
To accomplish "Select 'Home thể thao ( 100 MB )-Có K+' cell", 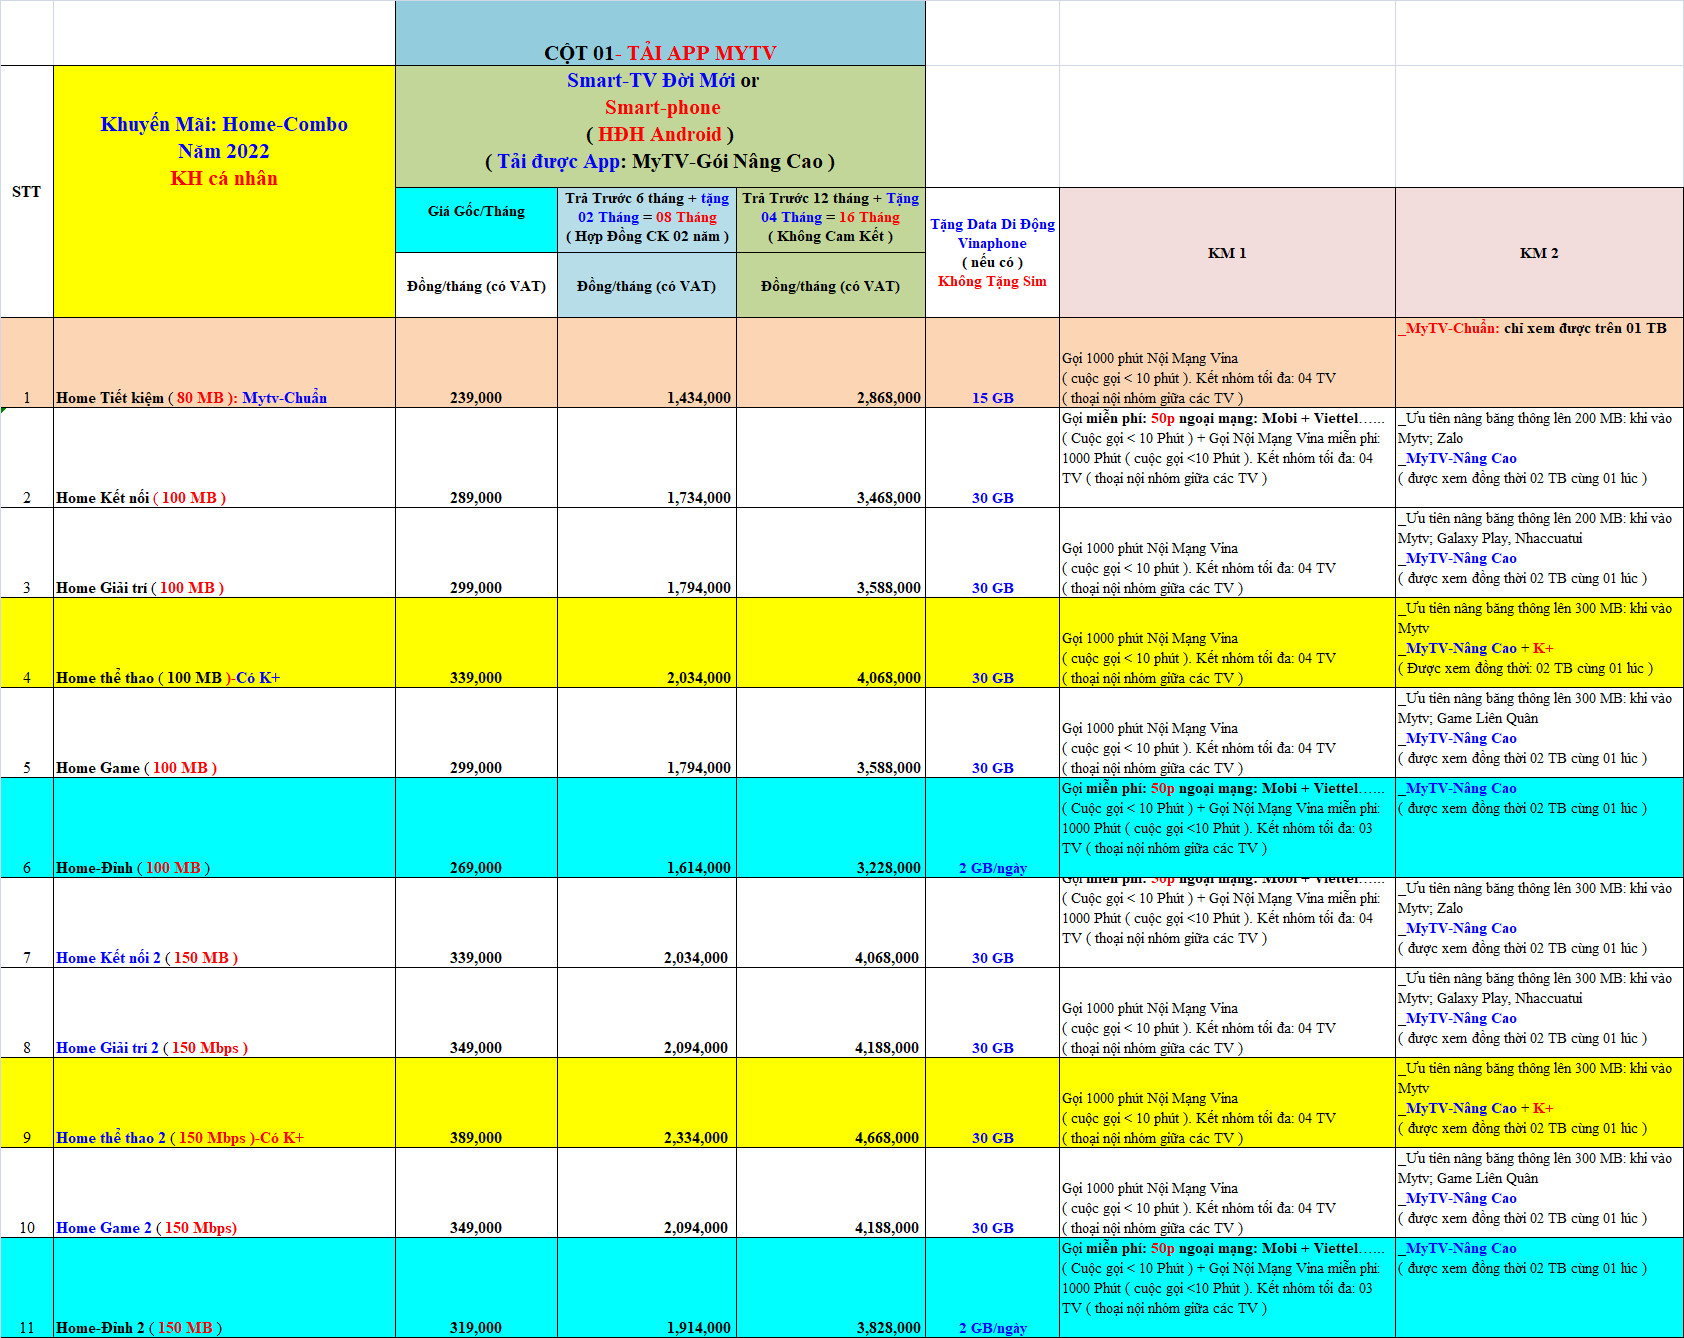I will 224,643.
